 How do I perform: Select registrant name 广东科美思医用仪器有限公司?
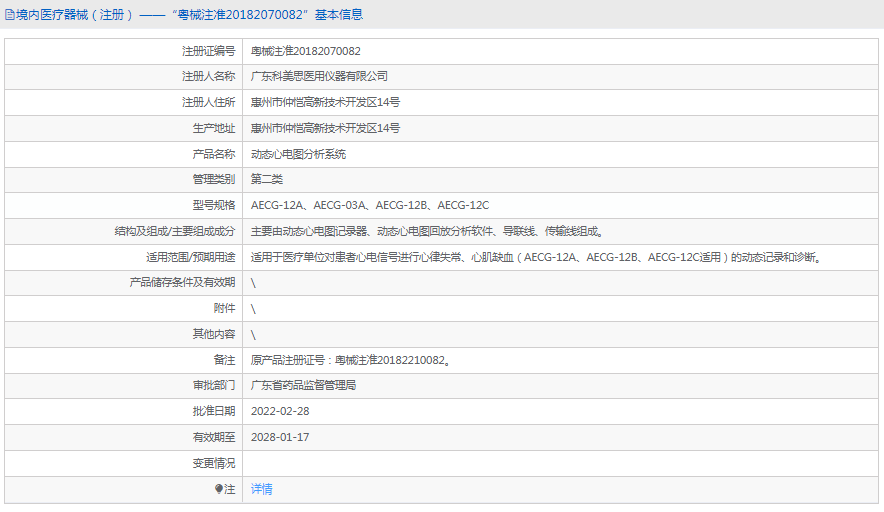[x=319, y=76]
